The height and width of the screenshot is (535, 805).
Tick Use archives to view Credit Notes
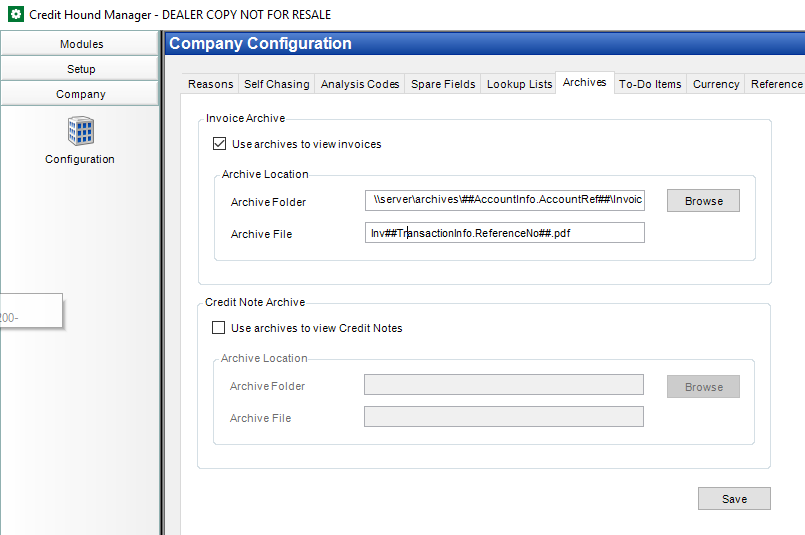click(x=219, y=328)
